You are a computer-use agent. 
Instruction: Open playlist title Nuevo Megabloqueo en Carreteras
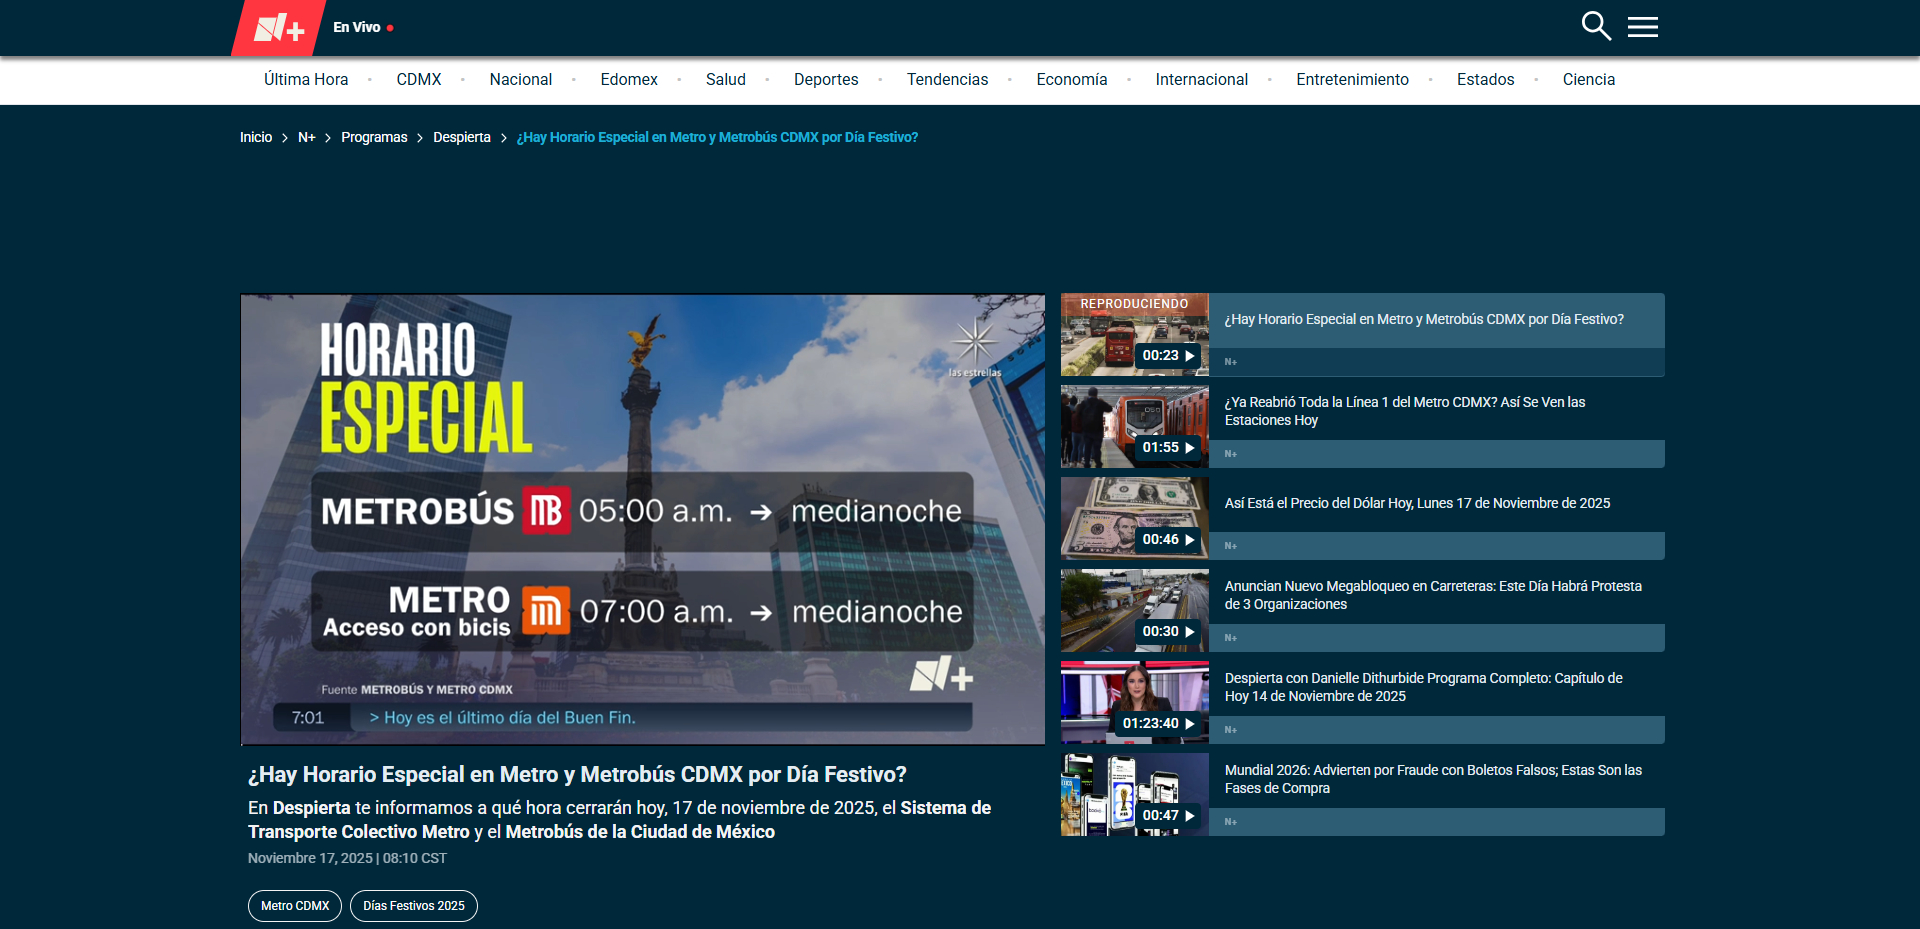click(x=1433, y=595)
